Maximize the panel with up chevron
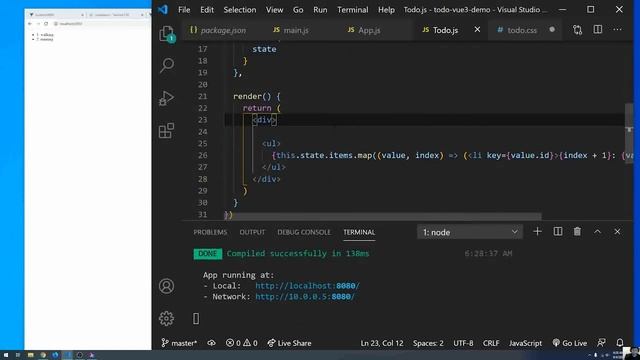Image resolution: width=640 pixels, height=360 pixels. (598, 232)
